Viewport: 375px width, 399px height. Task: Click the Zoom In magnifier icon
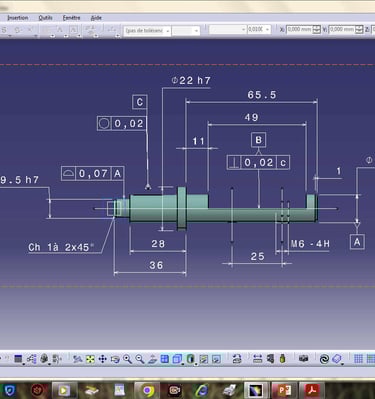tap(127, 359)
